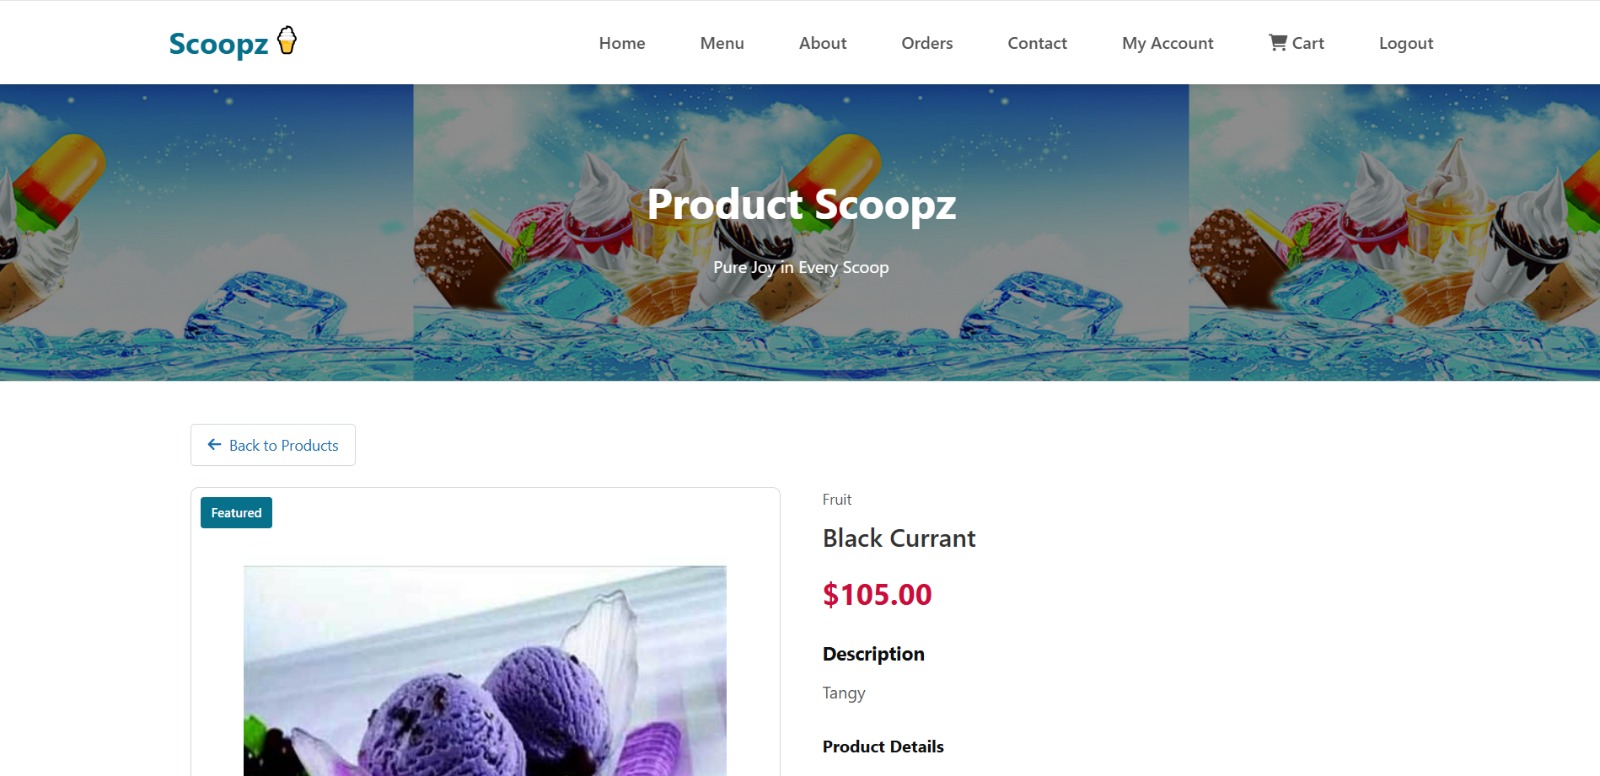Screen dimensions: 1600x776
Task: Click the Scoopz brand name
Action: click(x=218, y=44)
